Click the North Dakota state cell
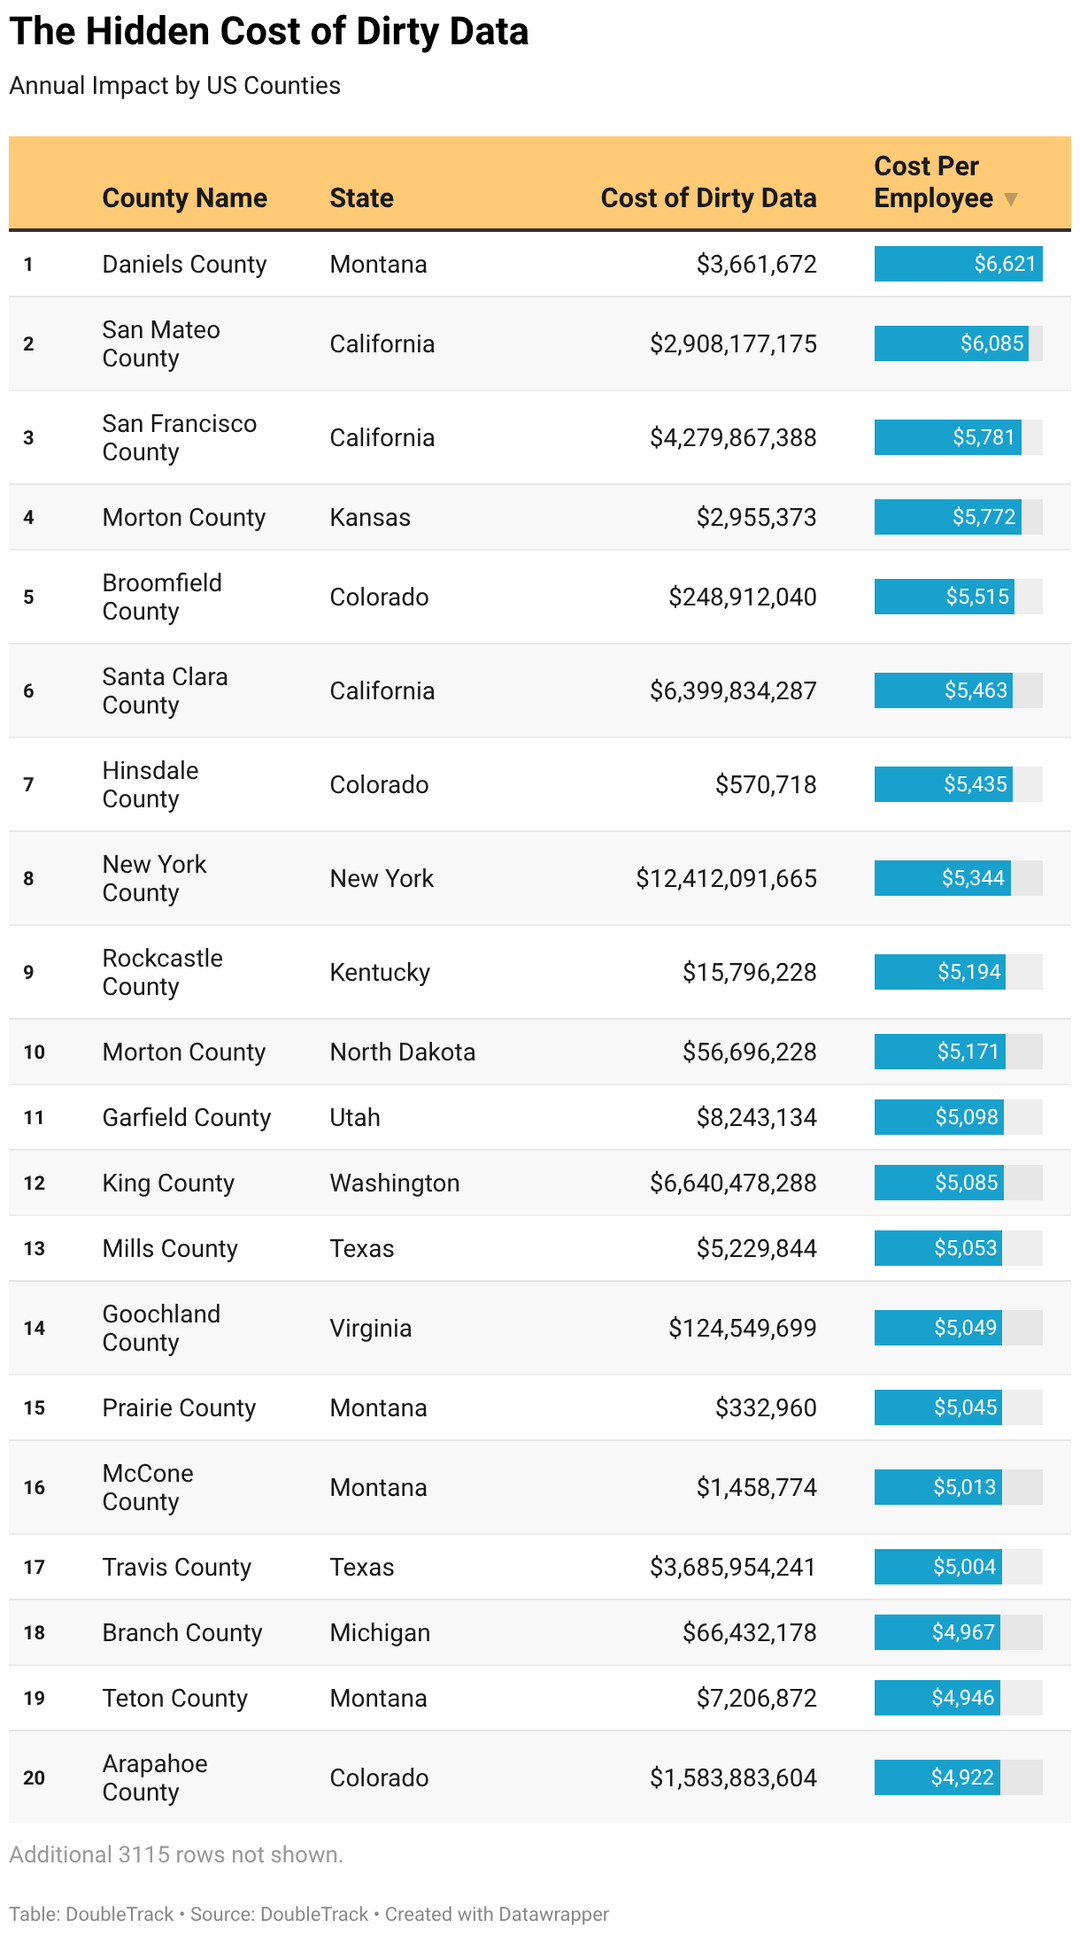Viewport: 1080px width, 1935px height. (x=402, y=1052)
